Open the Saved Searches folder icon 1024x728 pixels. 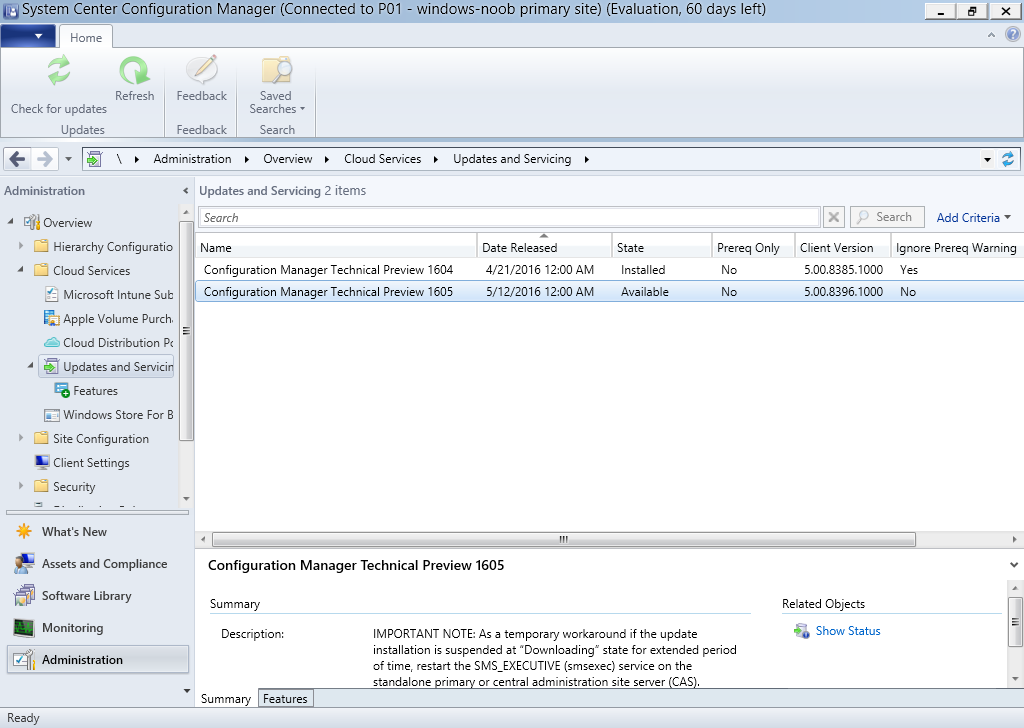coord(276,70)
